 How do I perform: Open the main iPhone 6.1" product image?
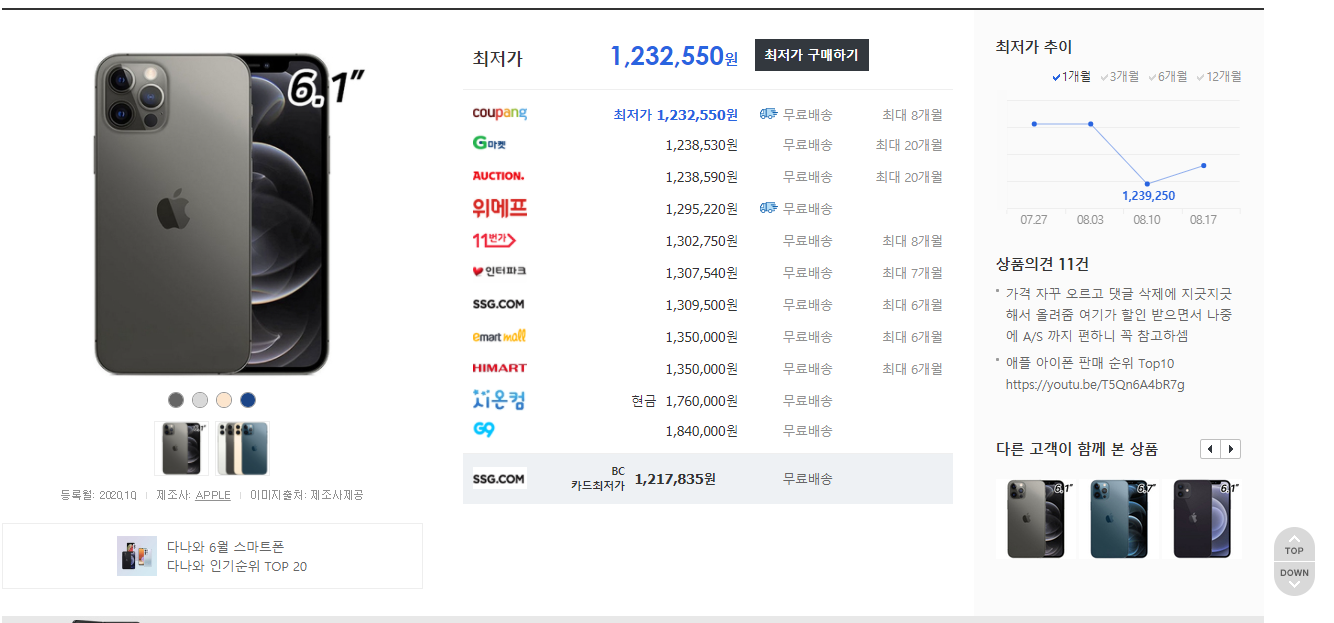[212, 215]
